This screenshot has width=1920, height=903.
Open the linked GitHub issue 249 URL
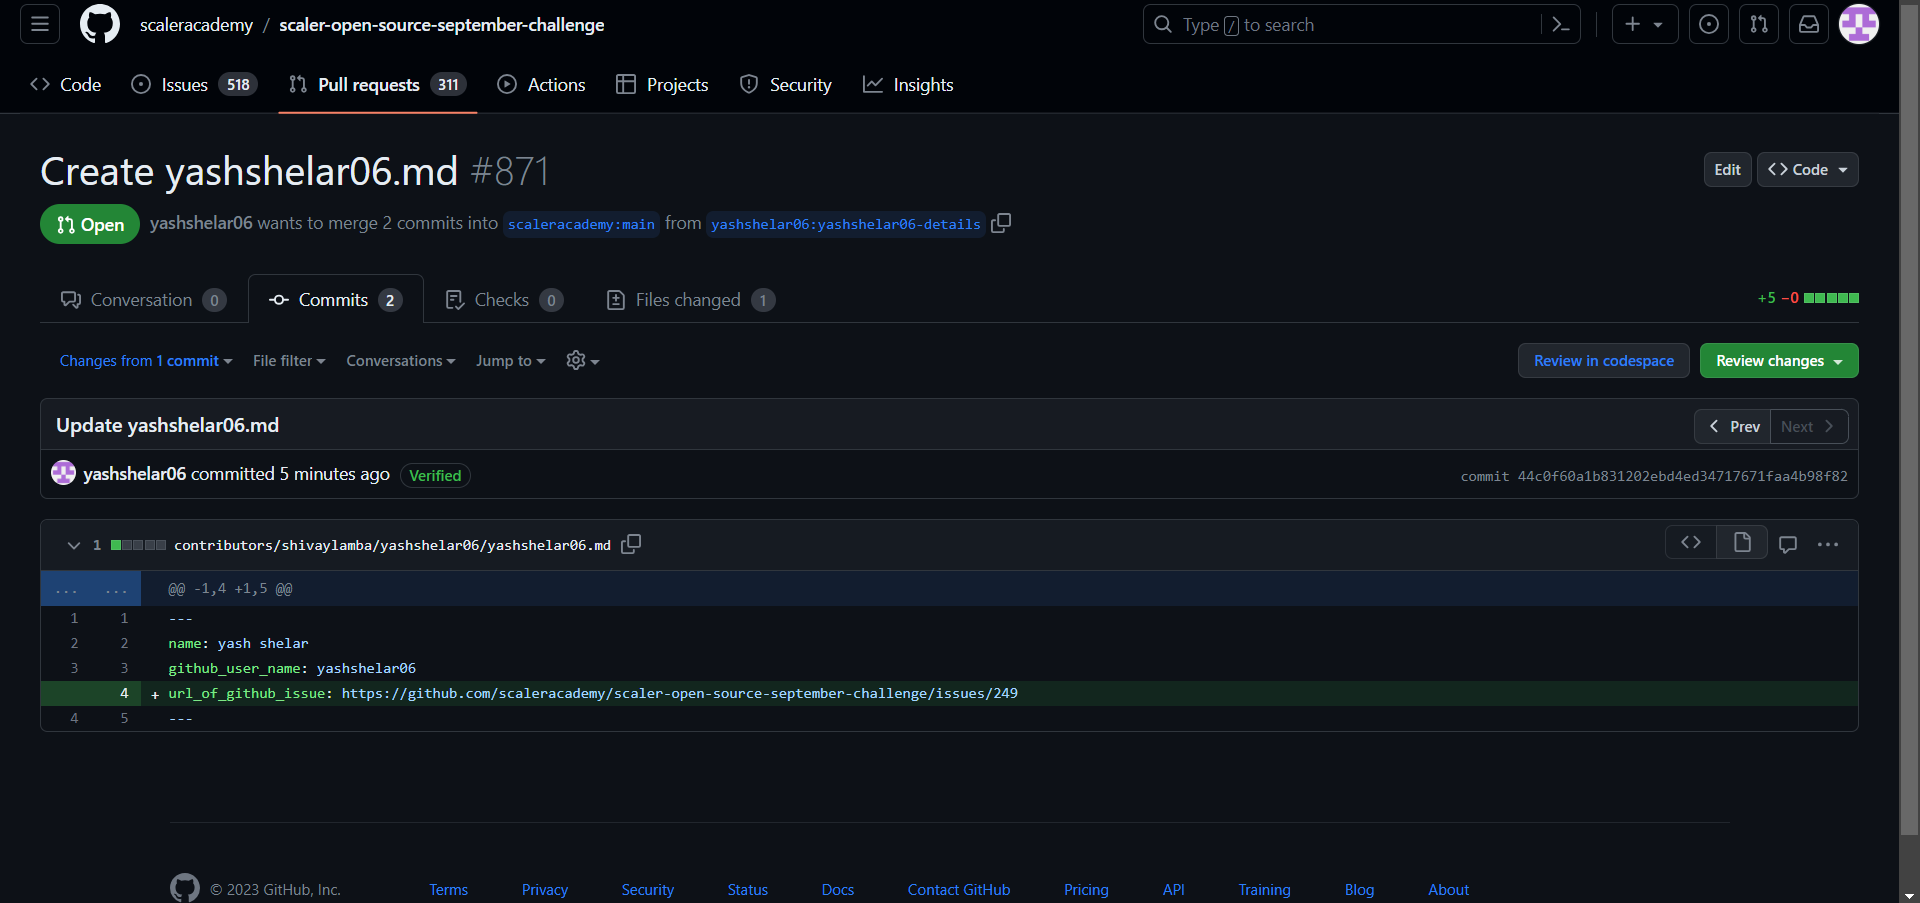pyautogui.click(x=680, y=693)
